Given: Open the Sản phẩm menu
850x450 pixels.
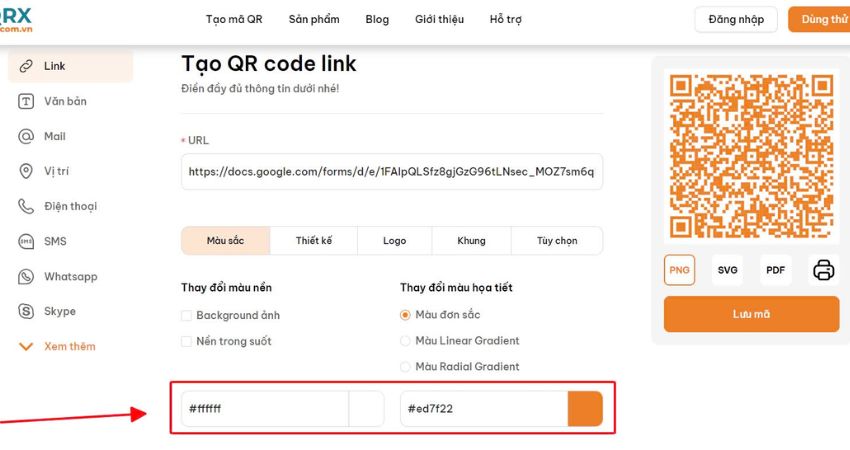Looking at the screenshot, I should tap(314, 20).
